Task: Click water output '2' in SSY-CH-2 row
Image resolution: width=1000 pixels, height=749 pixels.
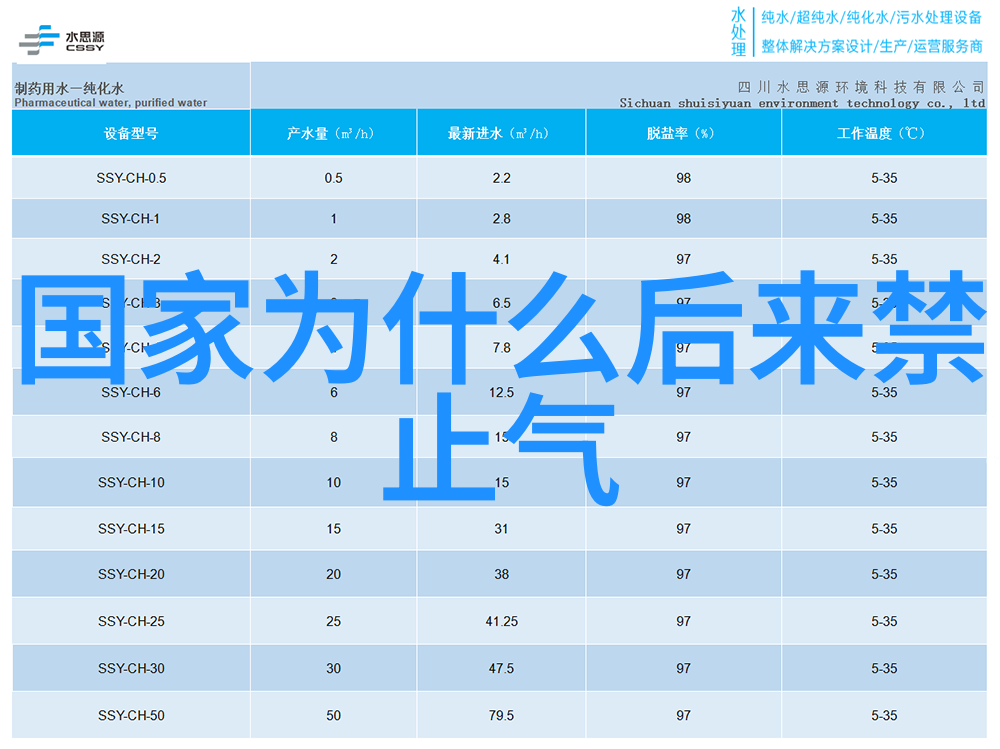Action: coord(334,259)
